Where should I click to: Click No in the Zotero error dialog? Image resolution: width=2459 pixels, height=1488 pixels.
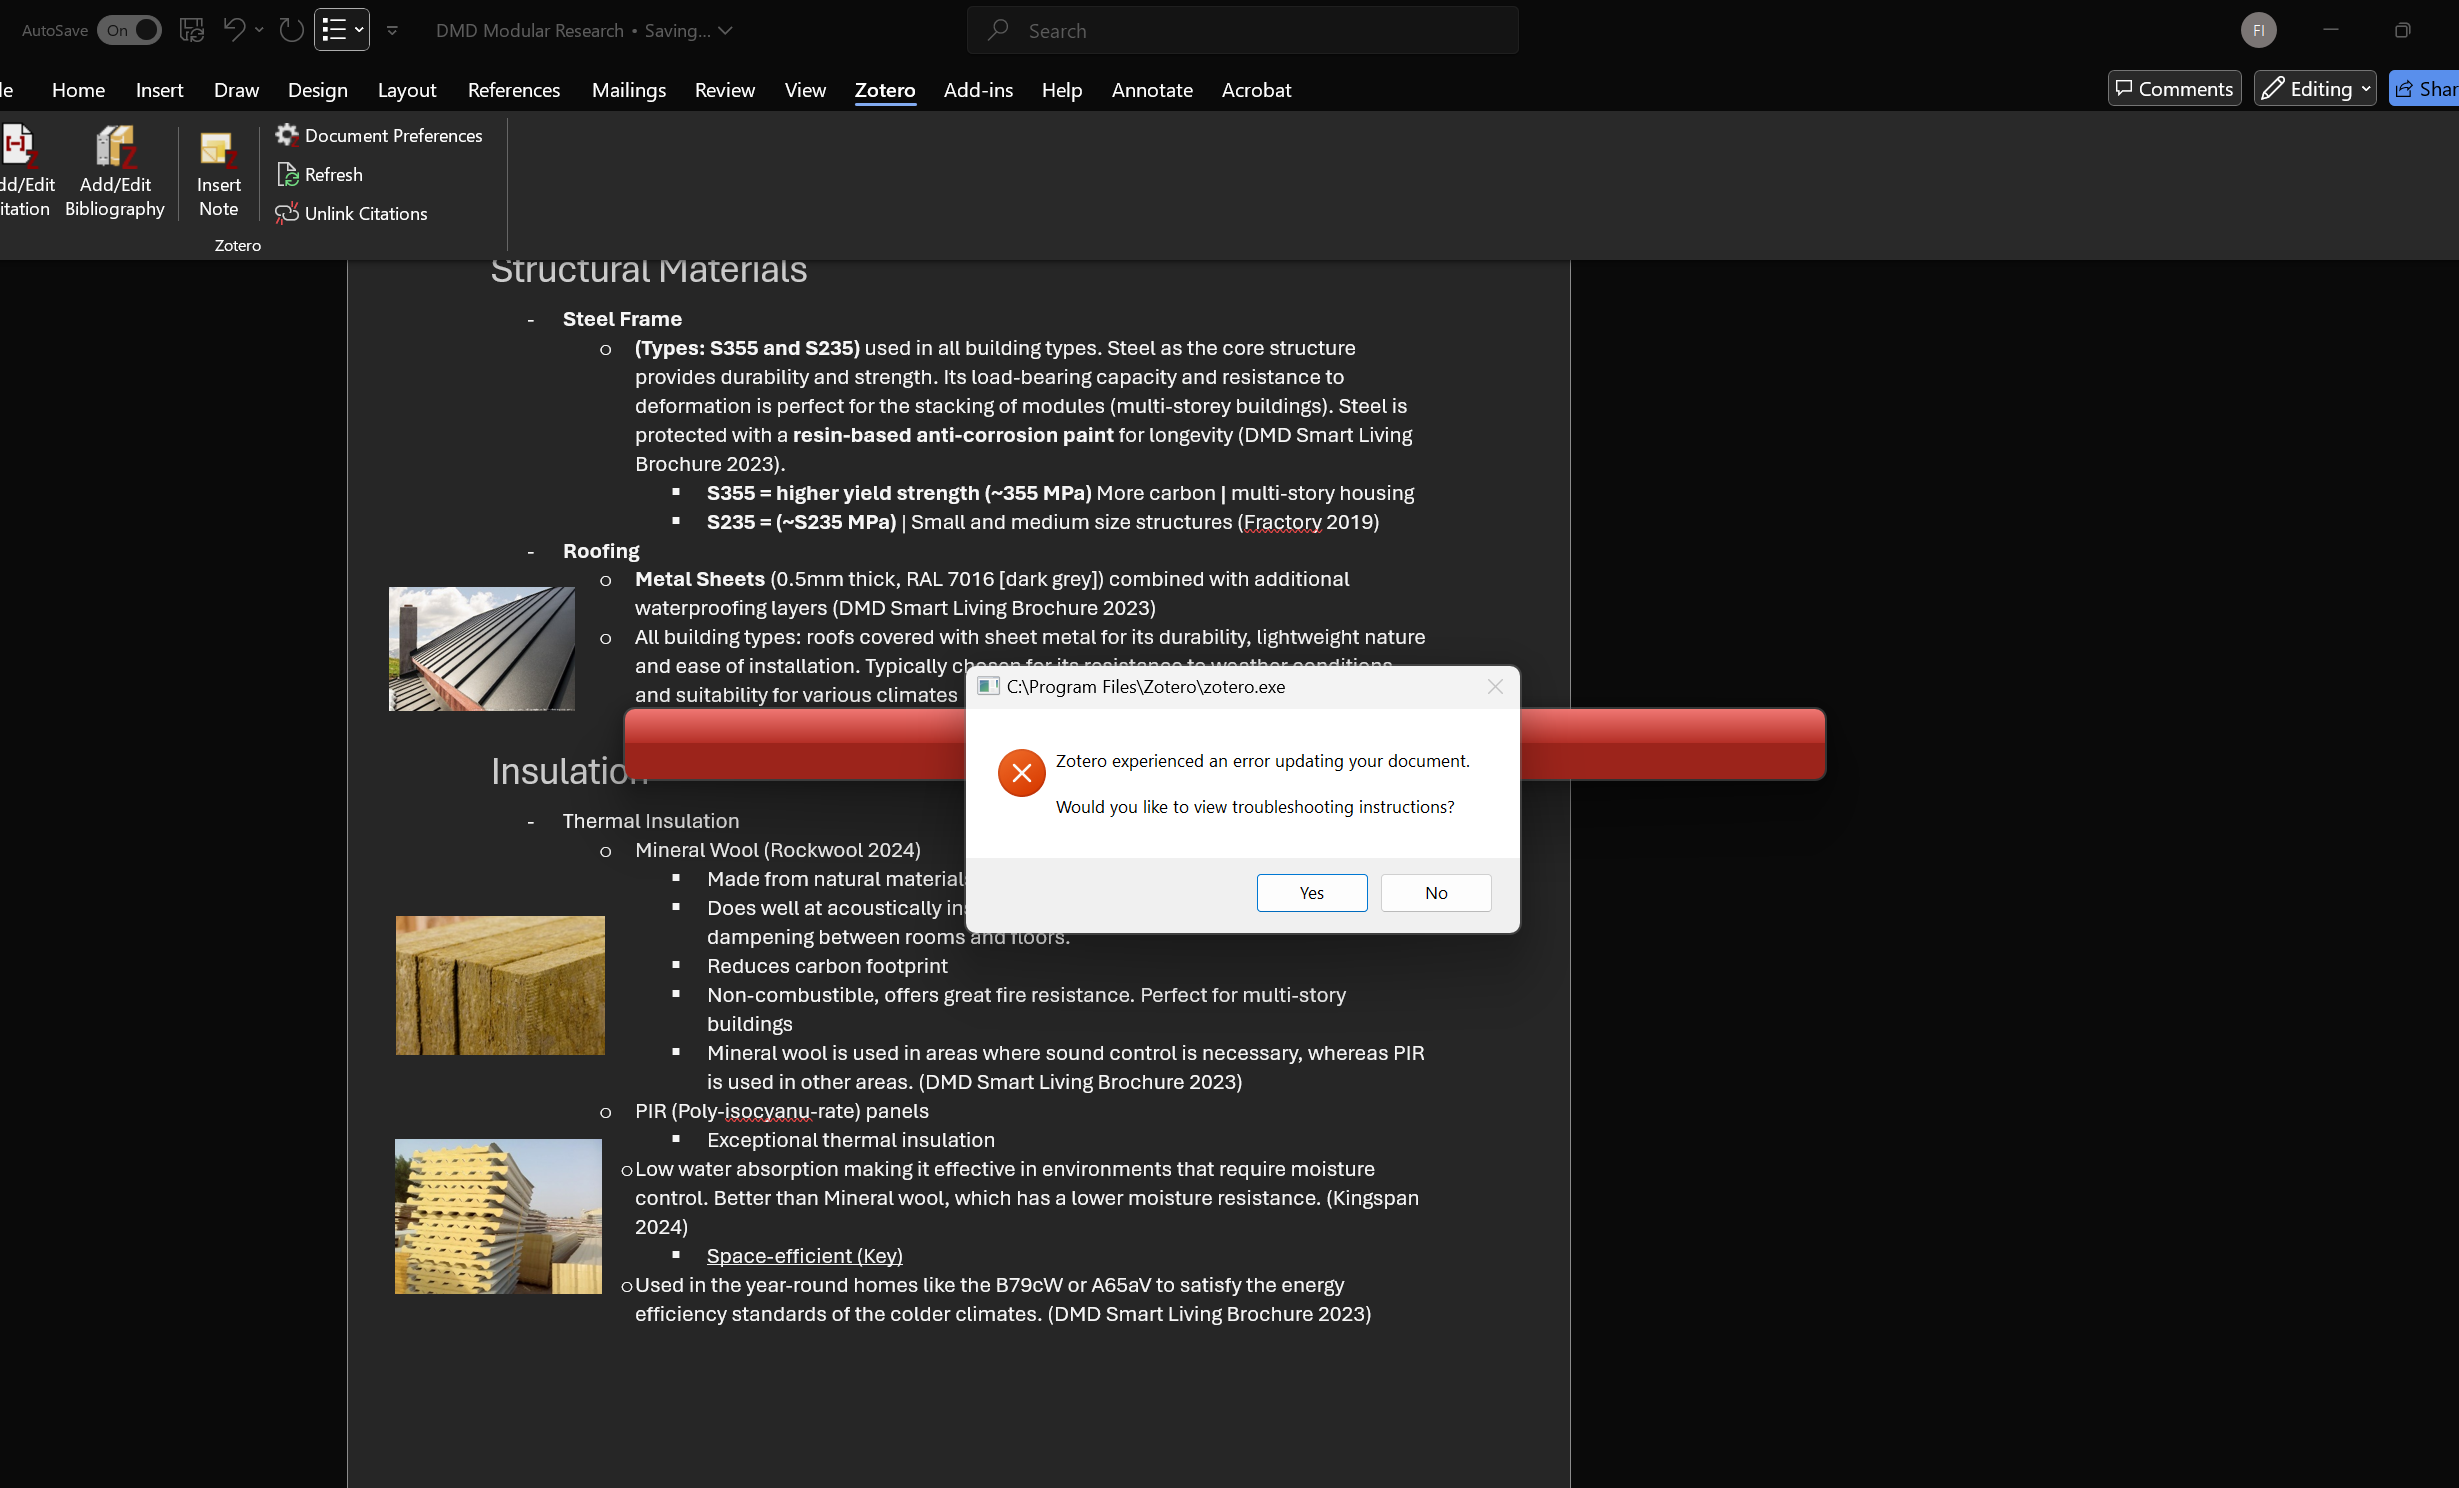[x=1435, y=893]
